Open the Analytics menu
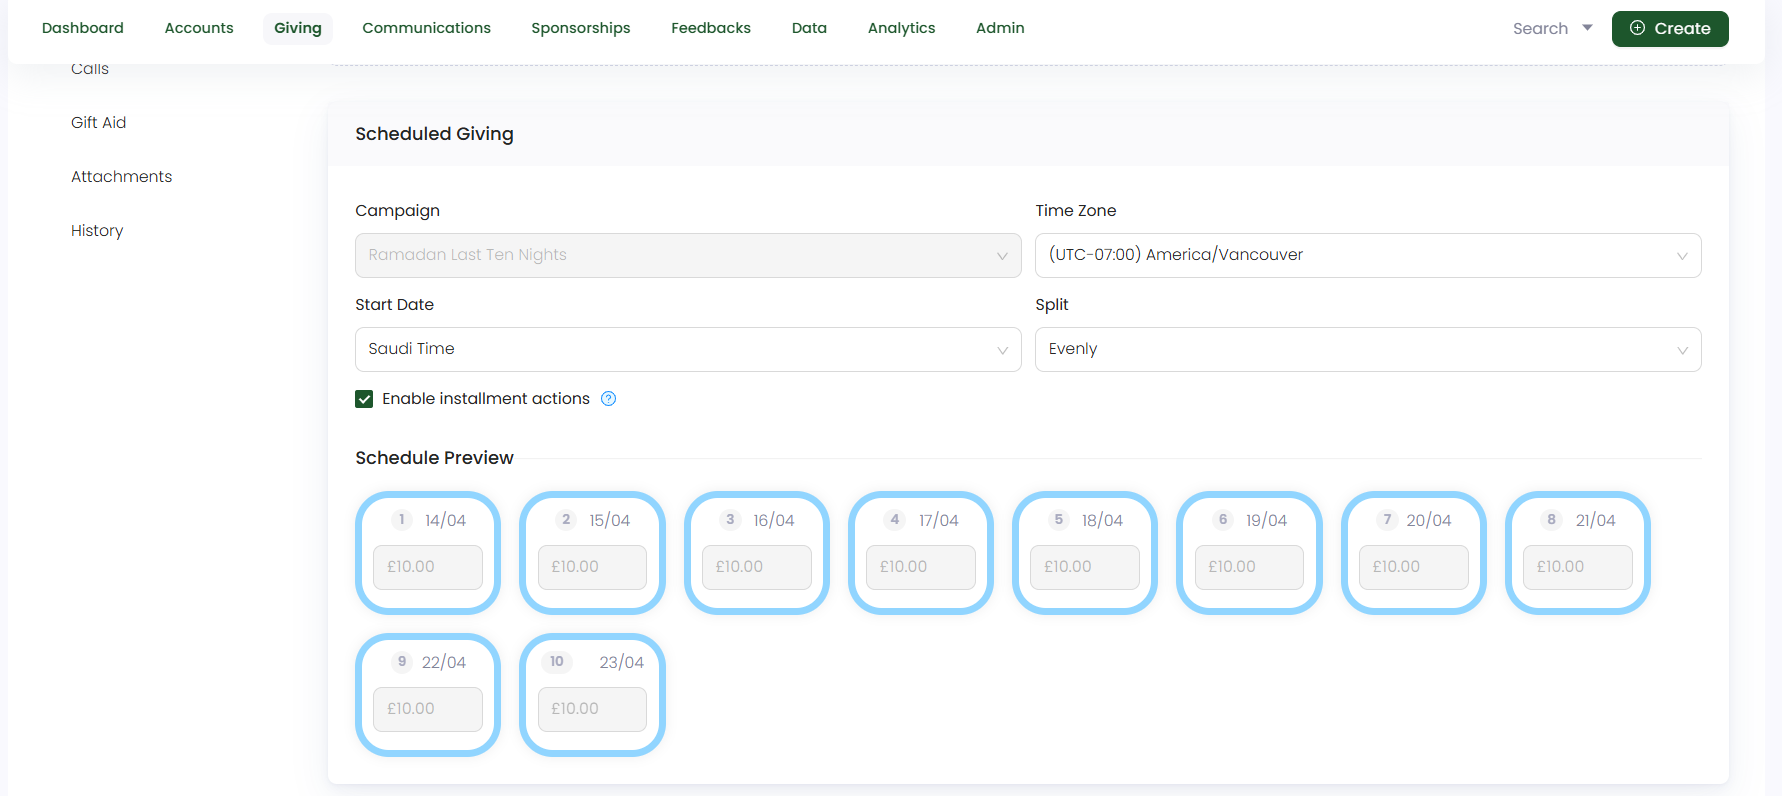This screenshot has height=796, width=1782. 902,28
